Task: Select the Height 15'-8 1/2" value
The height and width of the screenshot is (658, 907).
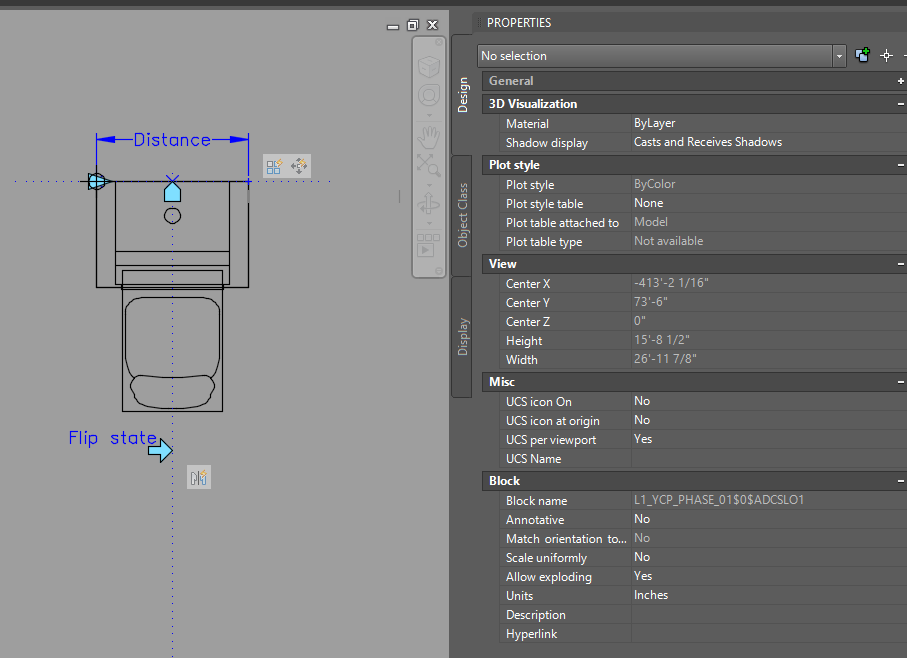Action: 662,340
